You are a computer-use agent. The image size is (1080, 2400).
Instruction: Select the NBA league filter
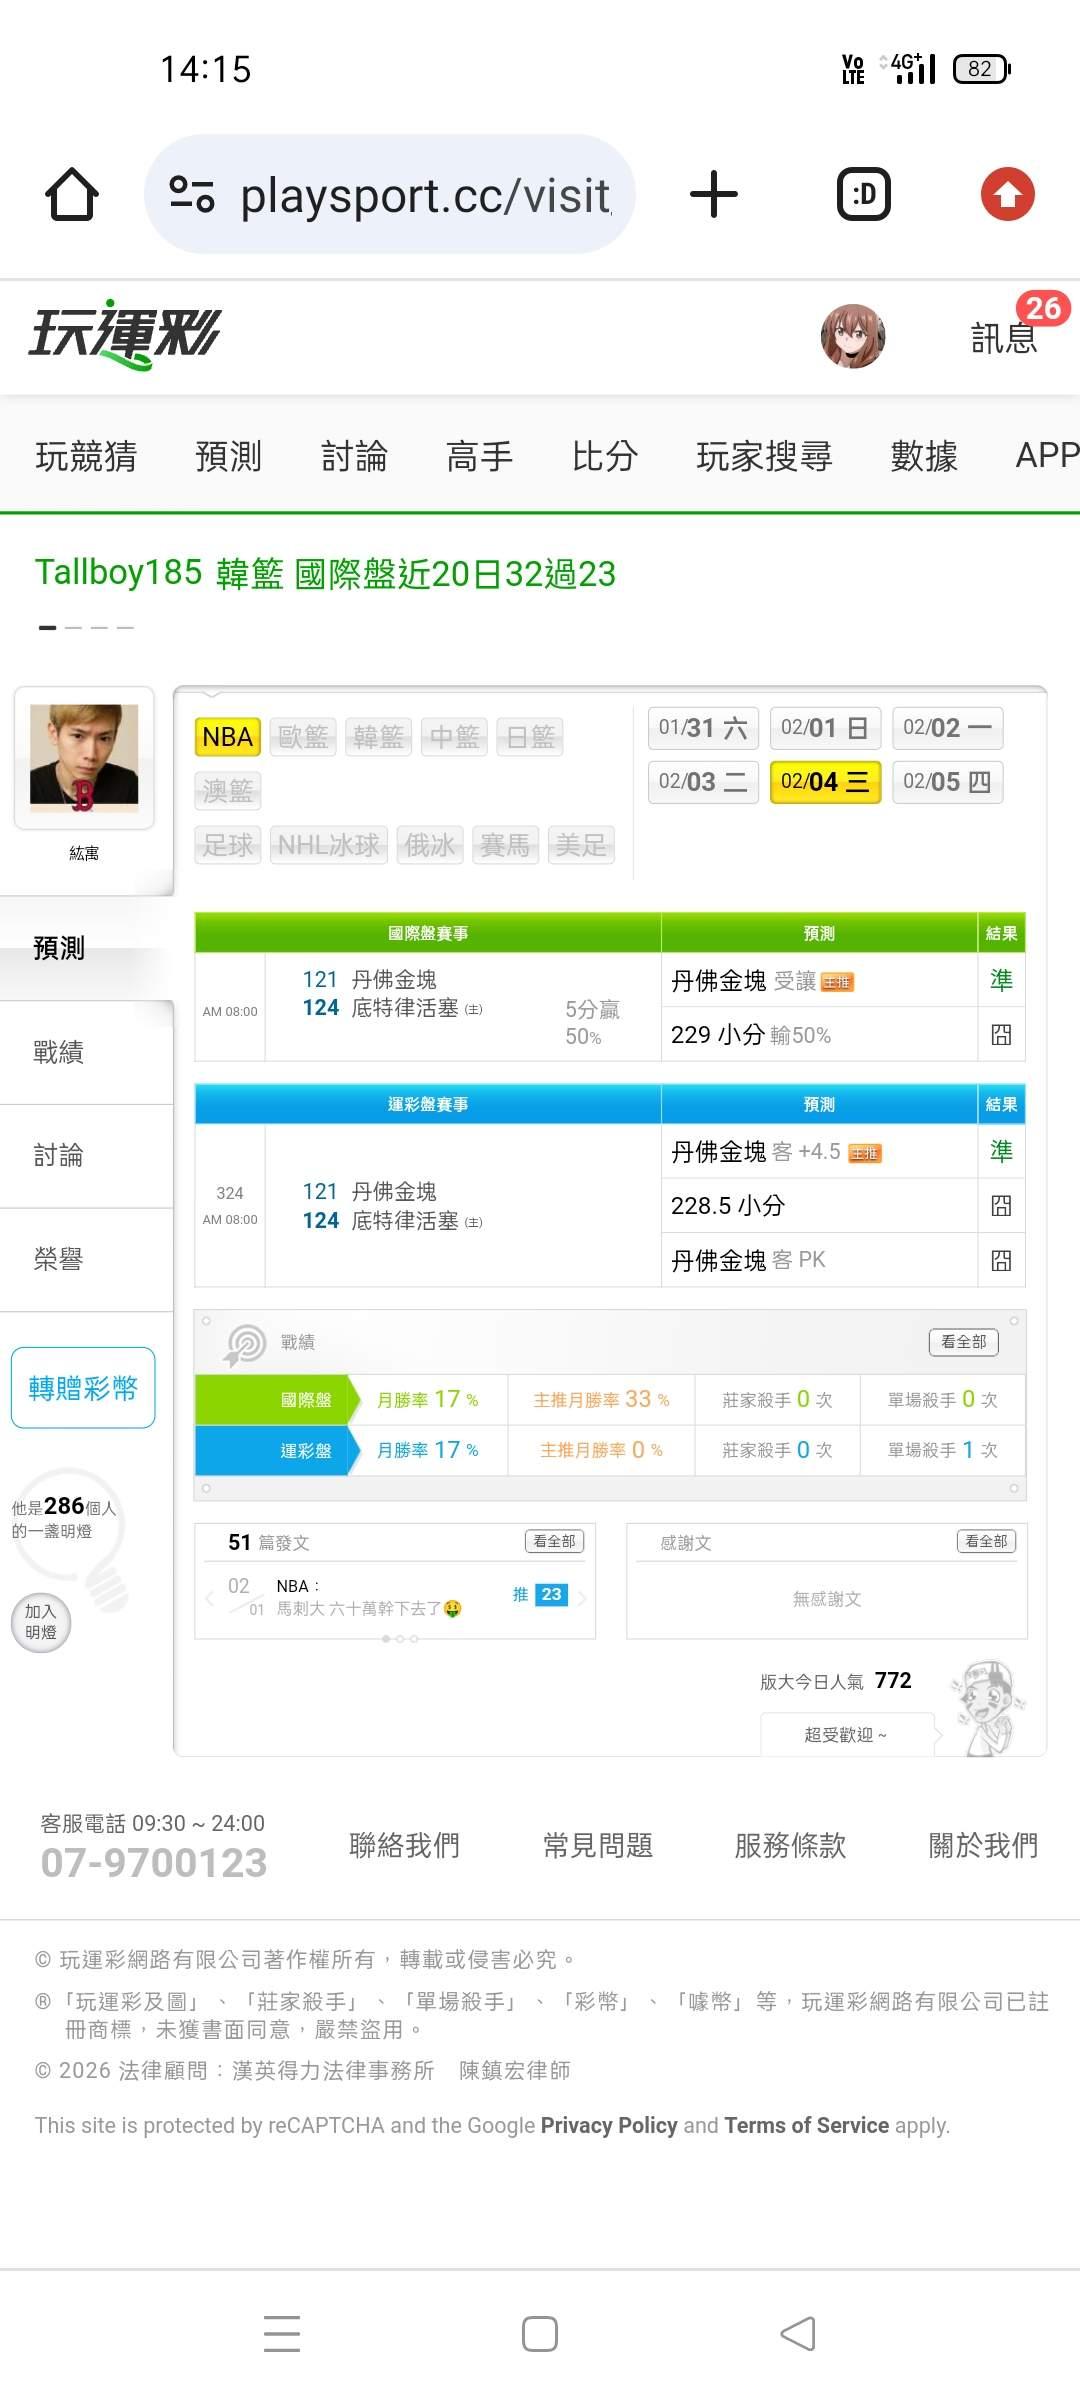[x=227, y=737]
